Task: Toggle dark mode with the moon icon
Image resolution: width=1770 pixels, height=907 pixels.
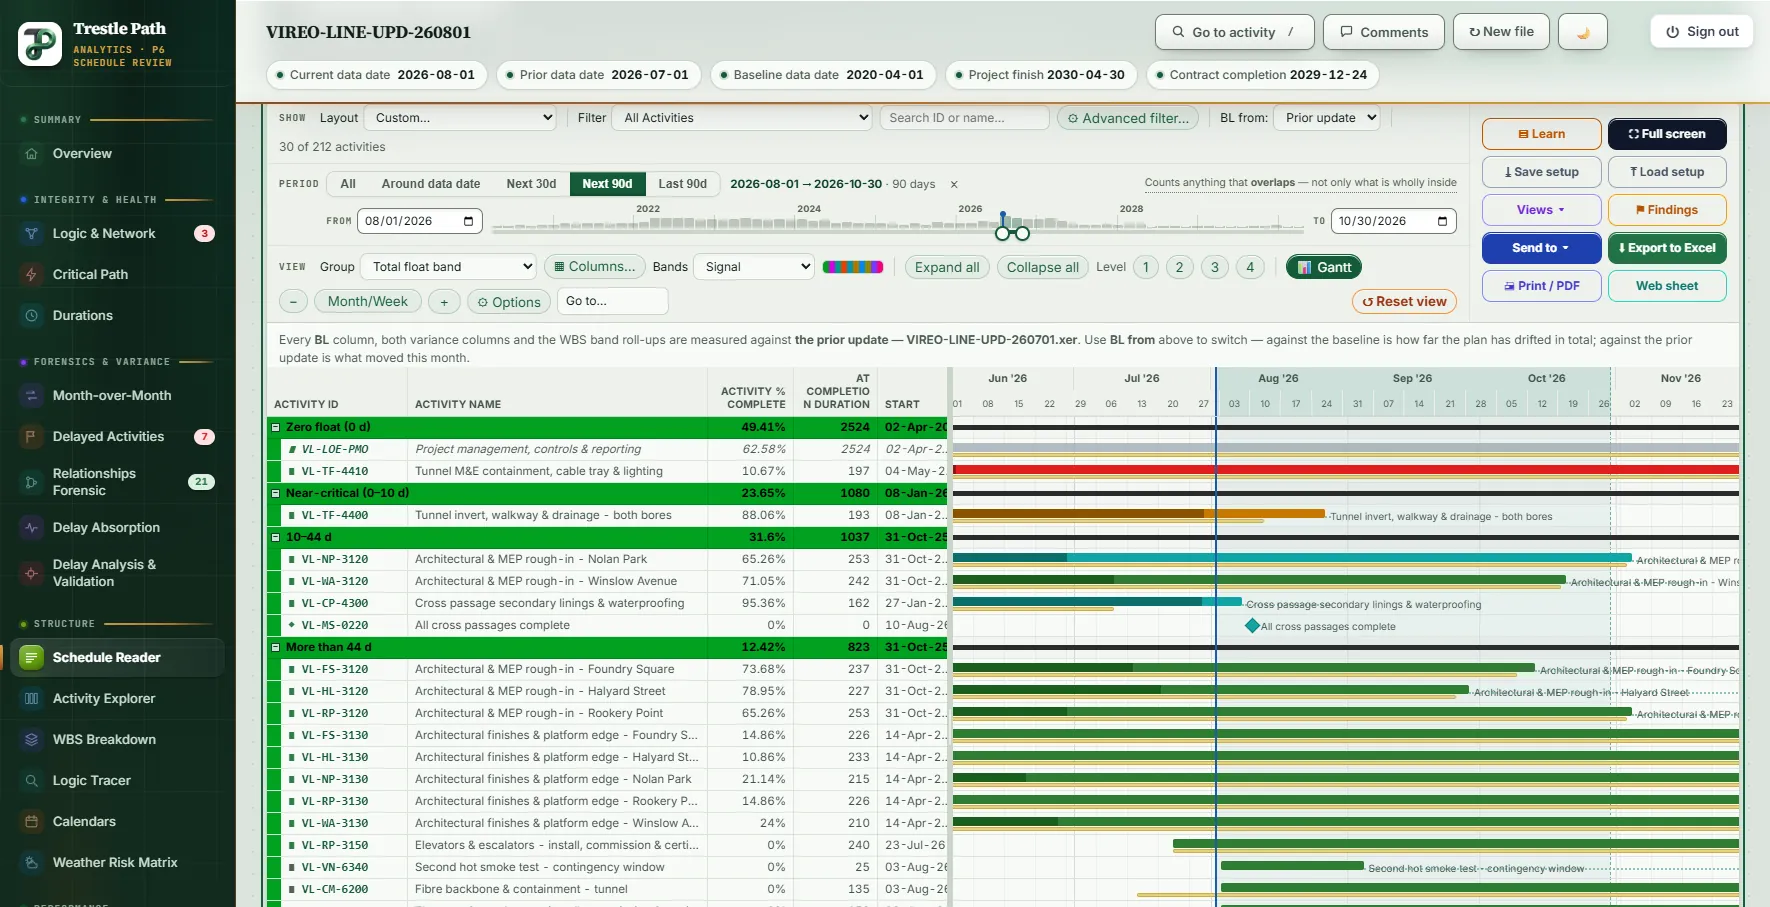Action: coord(1583,32)
